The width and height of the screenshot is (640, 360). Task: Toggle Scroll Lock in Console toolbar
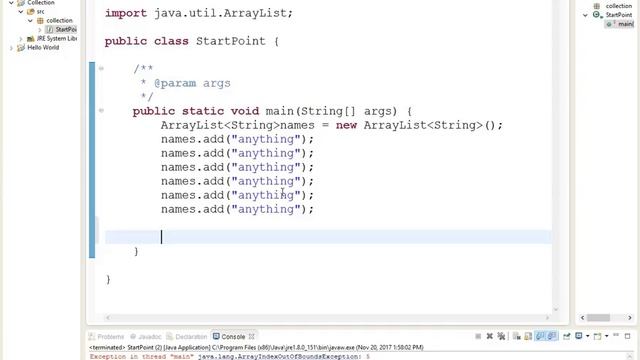pos(528,336)
